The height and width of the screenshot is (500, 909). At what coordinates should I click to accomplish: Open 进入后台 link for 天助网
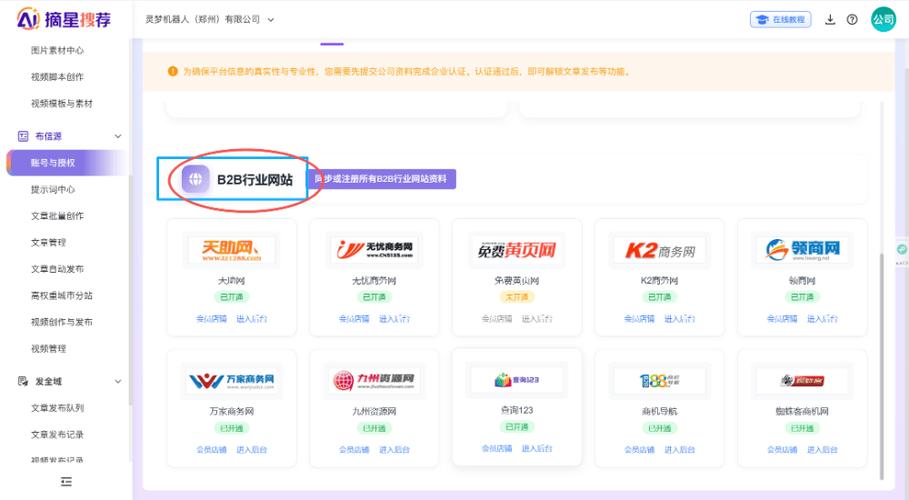click(x=252, y=319)
